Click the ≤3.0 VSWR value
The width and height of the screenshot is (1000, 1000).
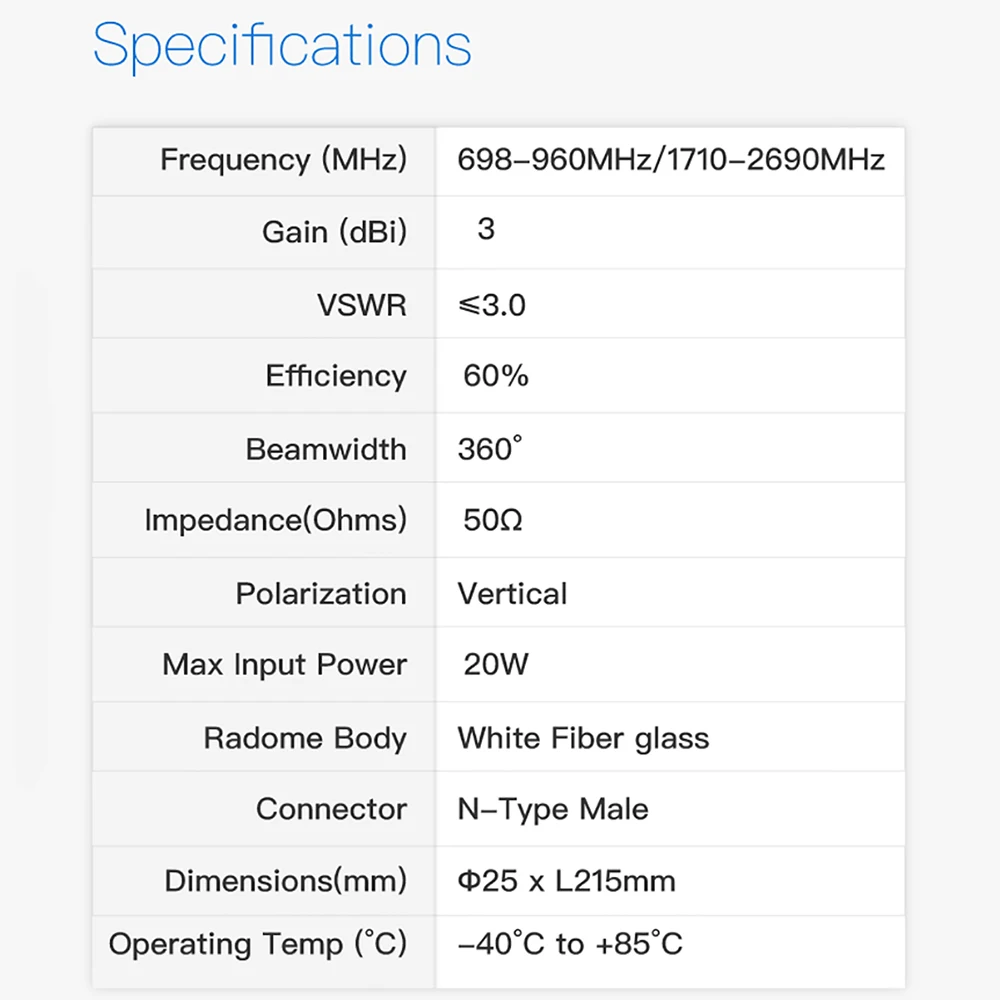tap(492, 305)
